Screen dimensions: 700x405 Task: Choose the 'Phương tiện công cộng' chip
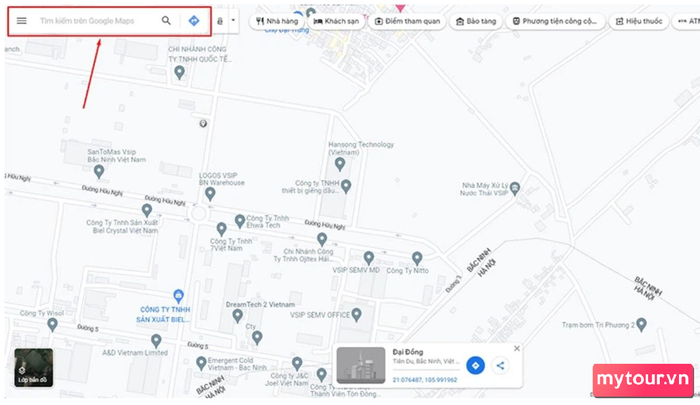(555, 21)
